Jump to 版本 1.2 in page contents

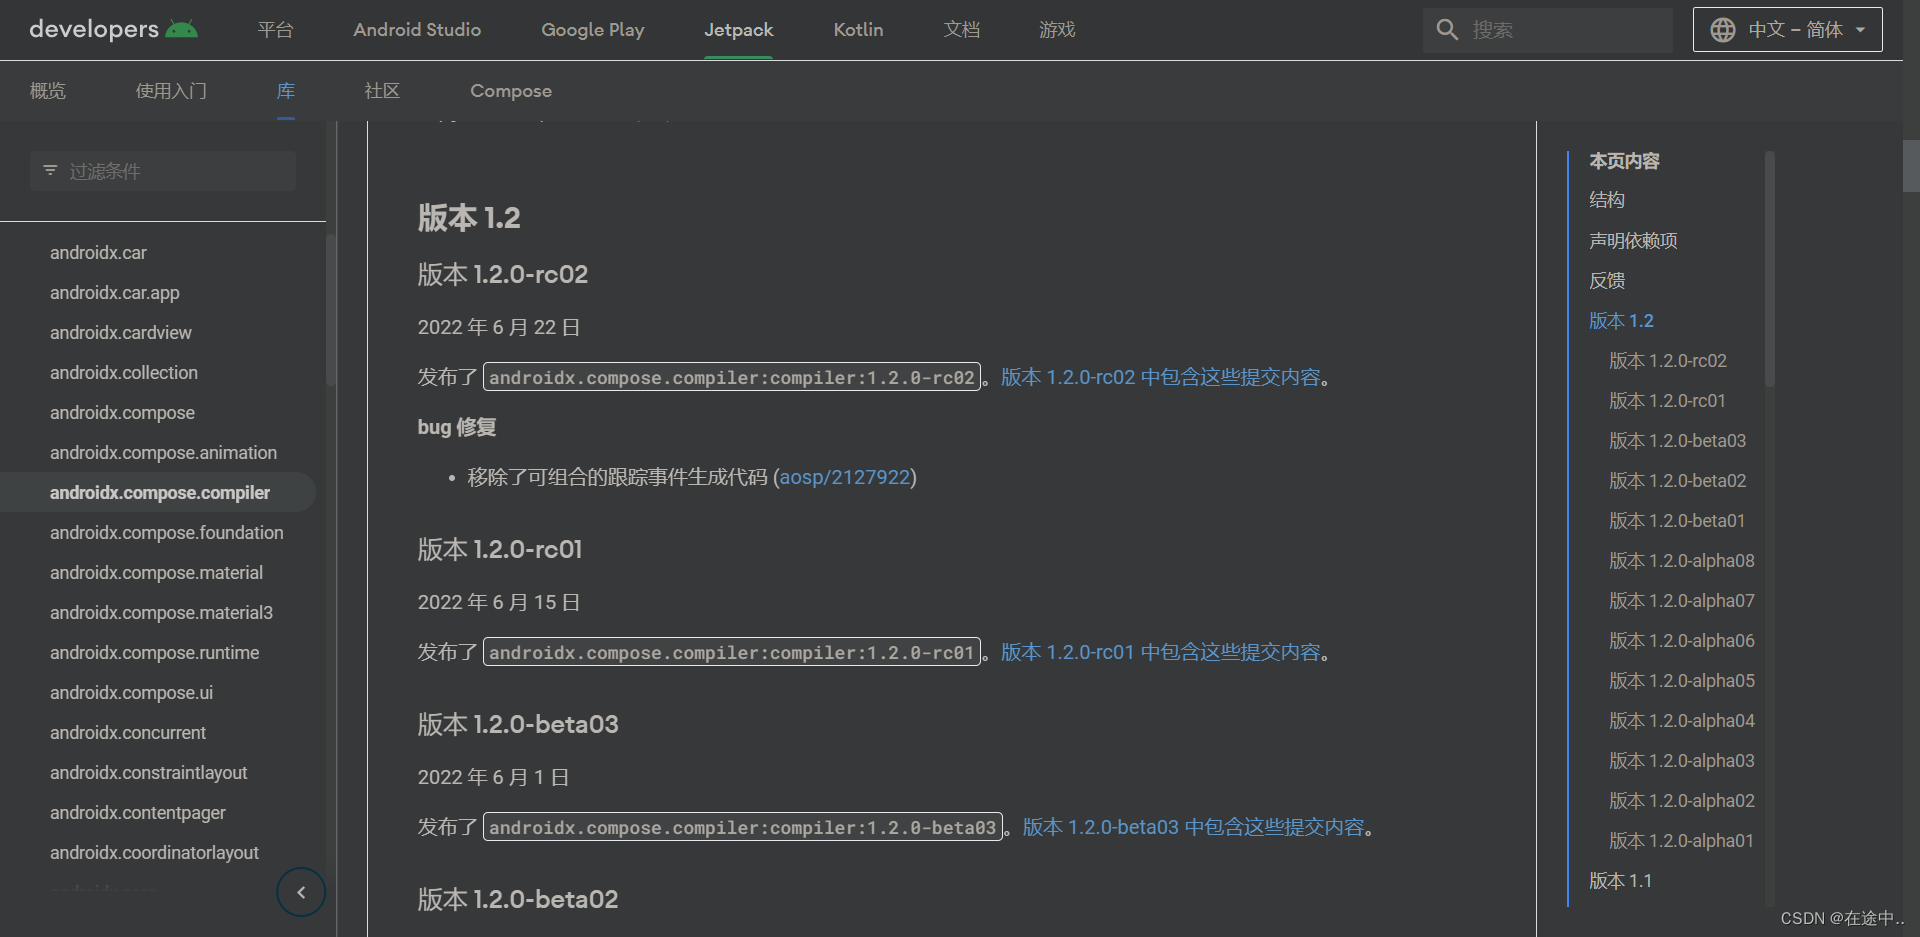1621,320
